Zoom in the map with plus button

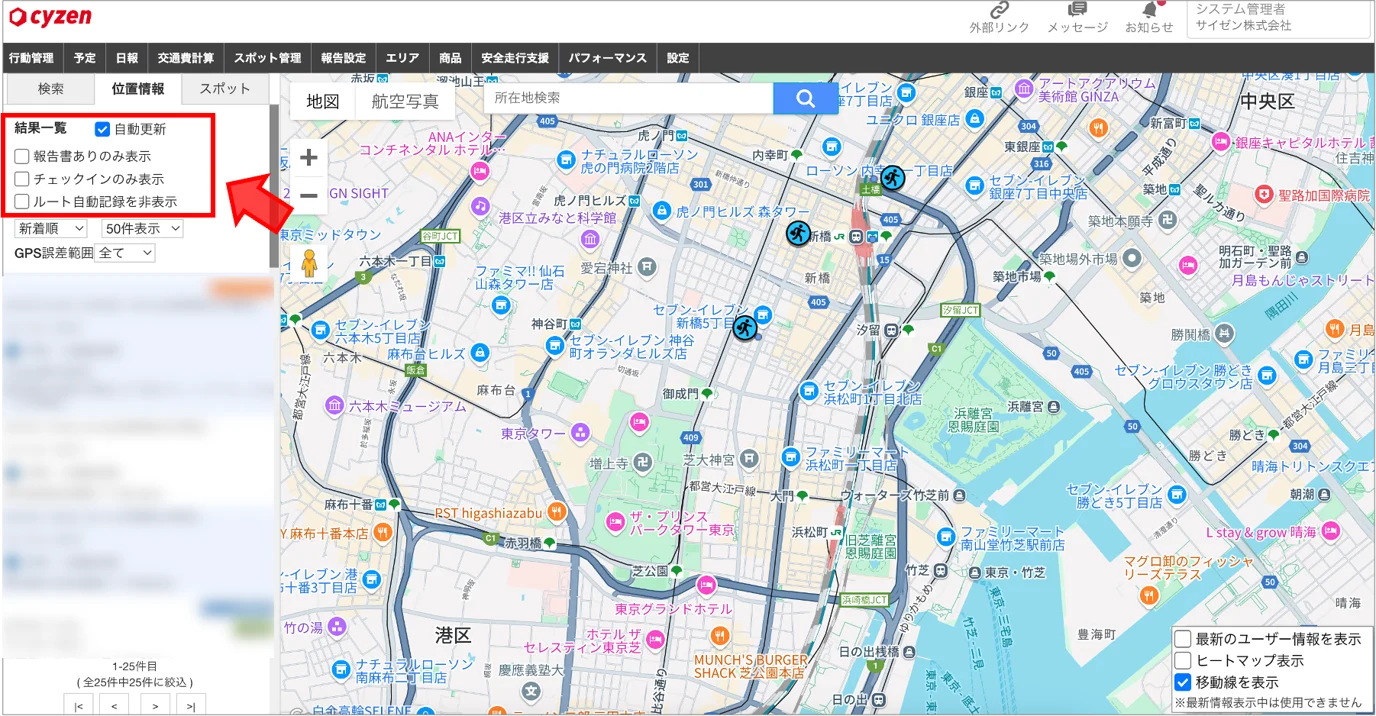pyautogui.click(x=308, y=157)
